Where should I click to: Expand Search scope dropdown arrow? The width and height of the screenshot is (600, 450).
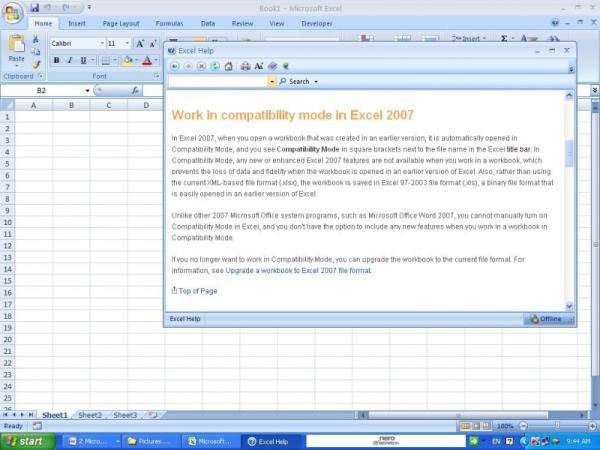316,82
